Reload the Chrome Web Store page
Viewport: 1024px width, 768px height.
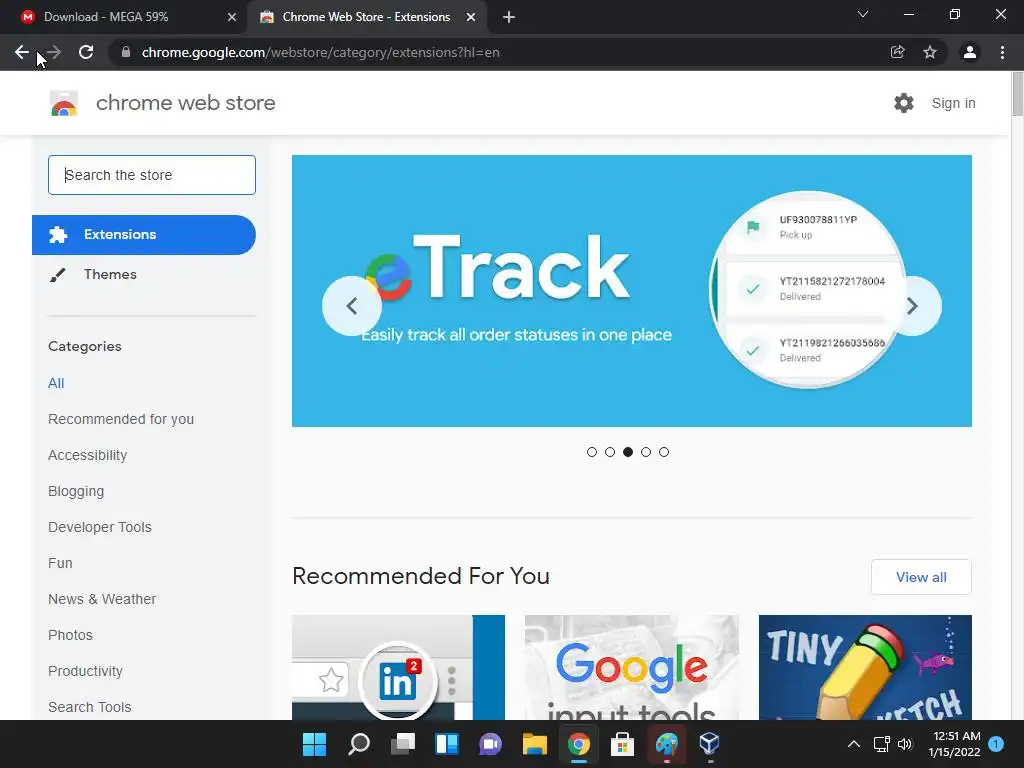coord(86,52)
